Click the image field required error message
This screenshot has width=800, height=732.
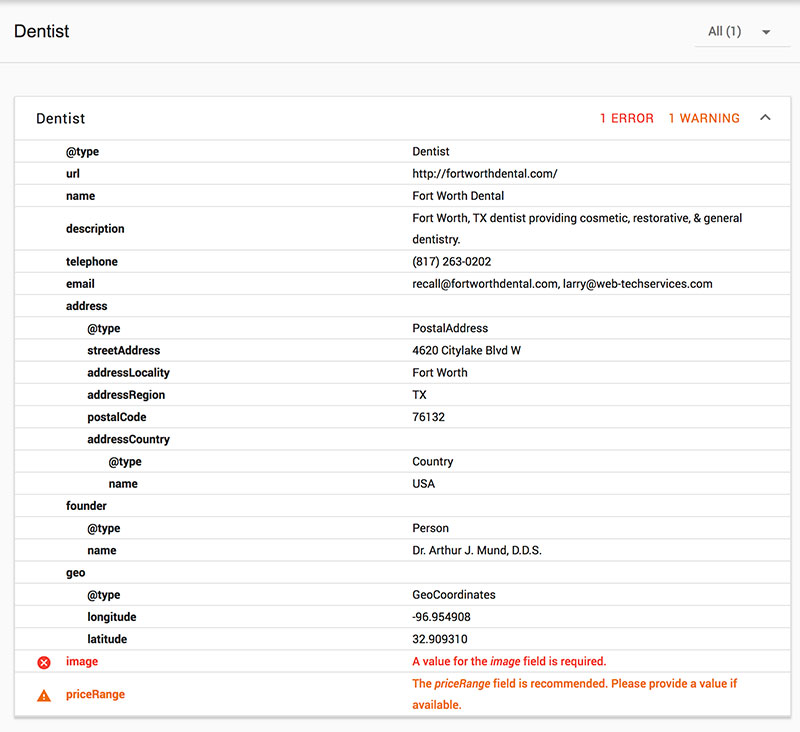coord(509,662)
